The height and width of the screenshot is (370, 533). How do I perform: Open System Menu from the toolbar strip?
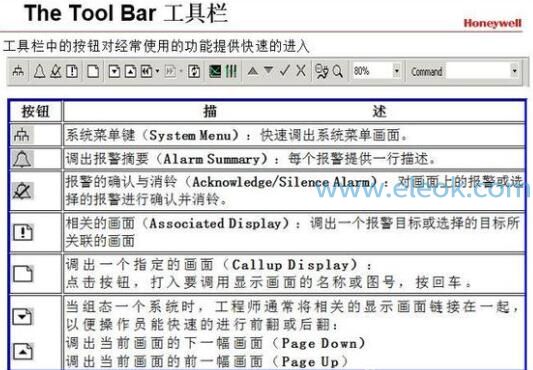pyautogui.click(x=18, y=71)
